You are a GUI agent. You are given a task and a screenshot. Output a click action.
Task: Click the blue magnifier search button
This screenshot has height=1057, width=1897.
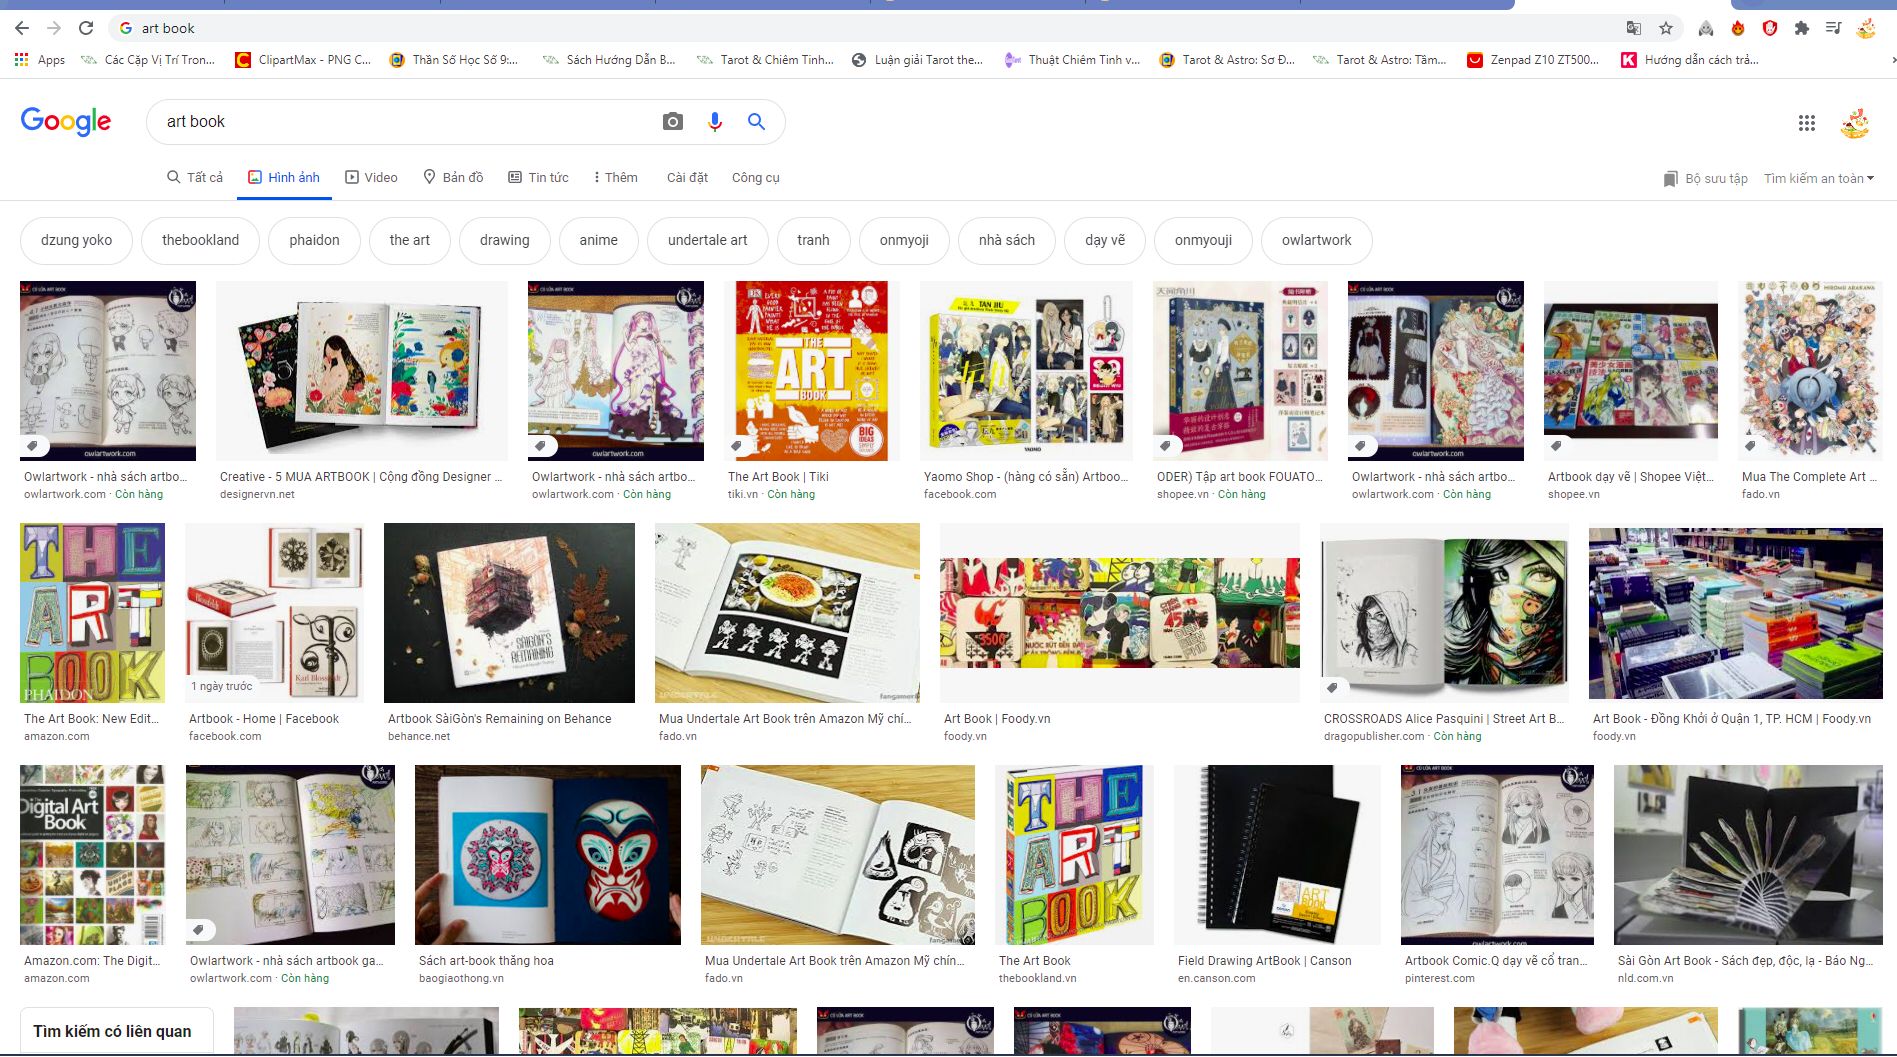tap(756, 122)
